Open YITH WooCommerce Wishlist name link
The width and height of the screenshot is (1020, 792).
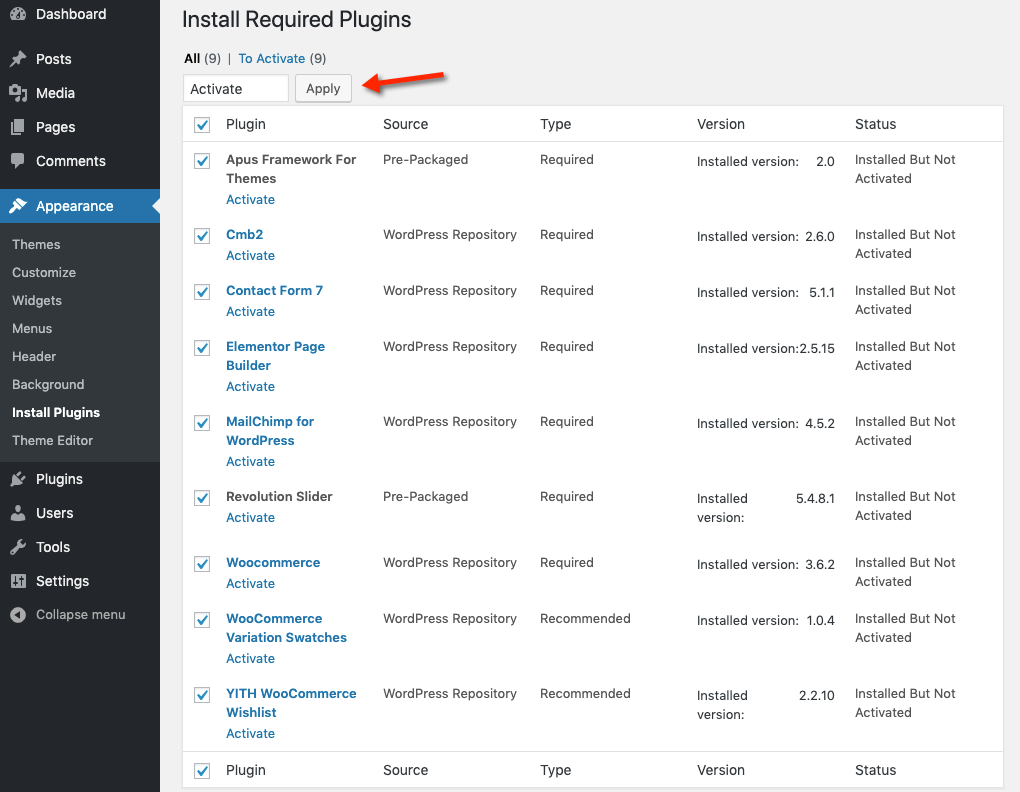291,702
